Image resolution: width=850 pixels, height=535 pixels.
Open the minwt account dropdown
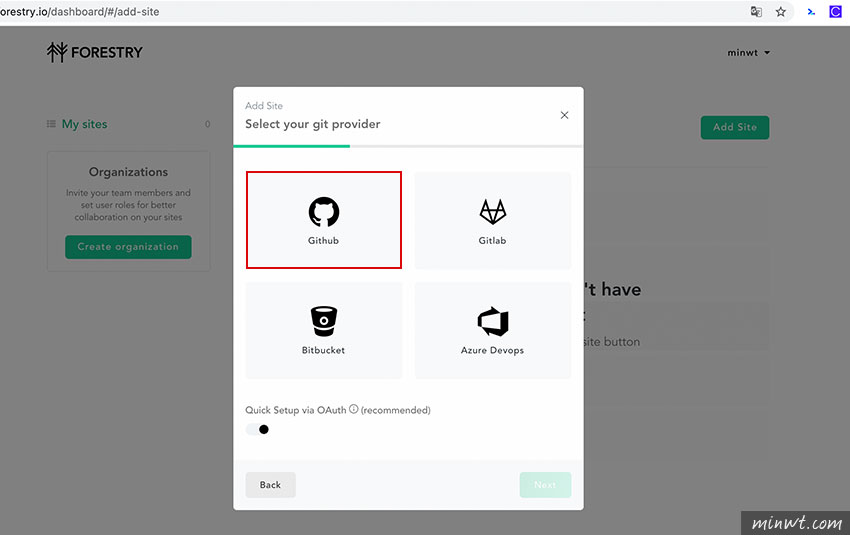click(749, 53)
